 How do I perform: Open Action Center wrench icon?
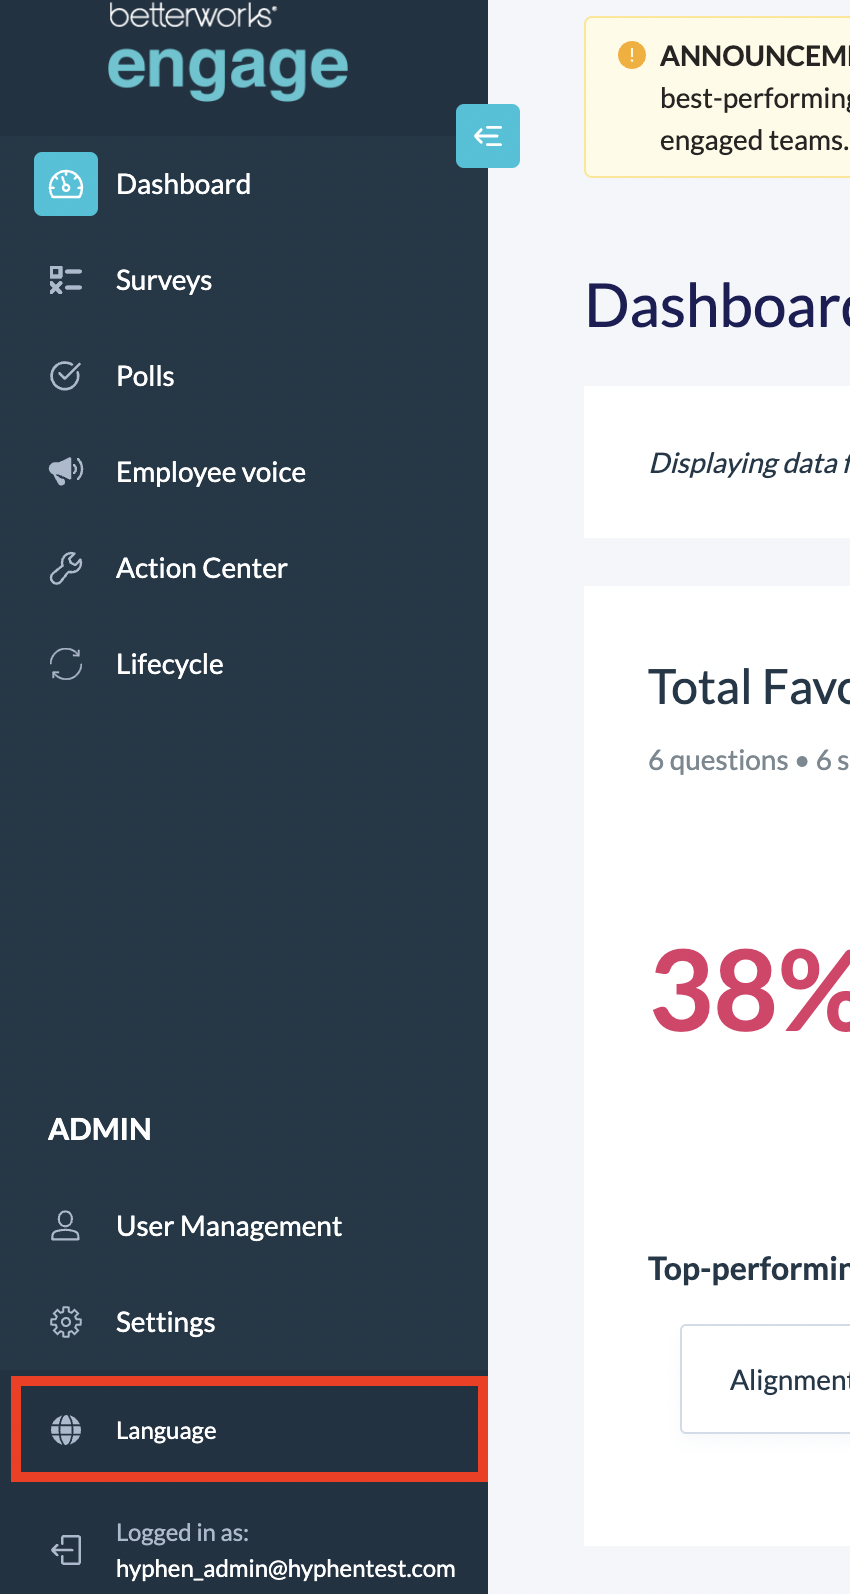point(66,568)
